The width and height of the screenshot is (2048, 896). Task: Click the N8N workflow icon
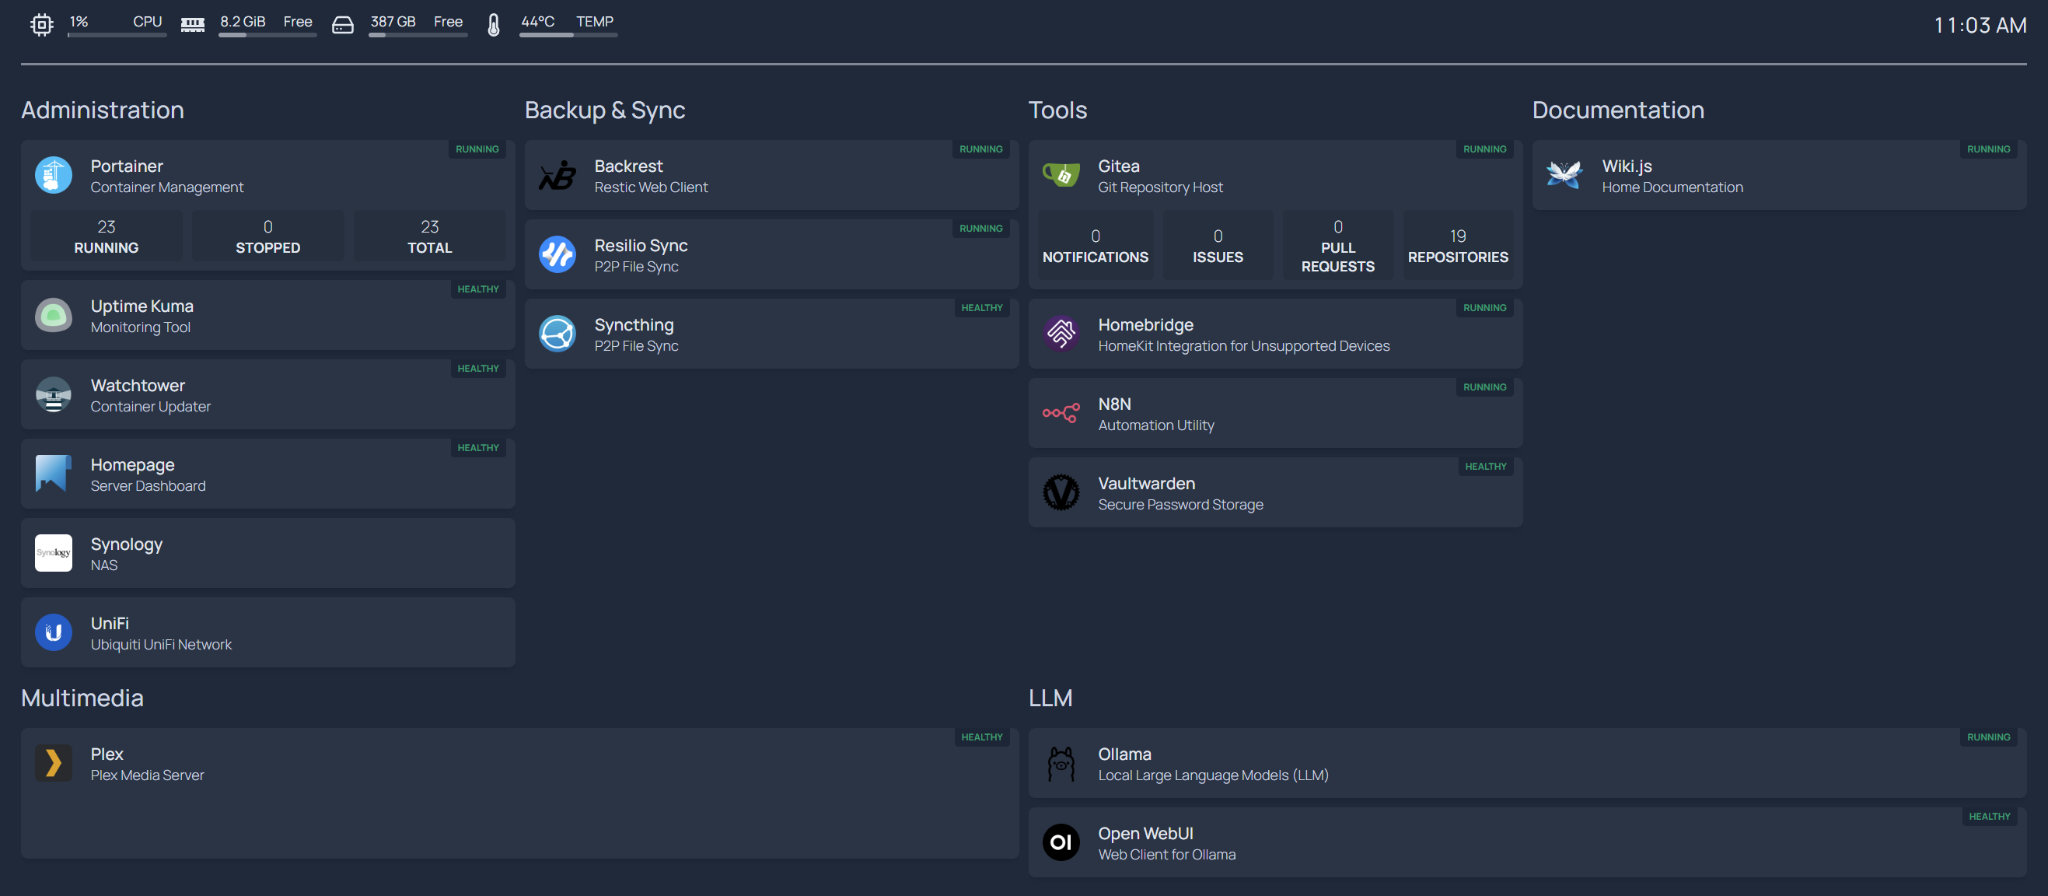click(1061, 413)
